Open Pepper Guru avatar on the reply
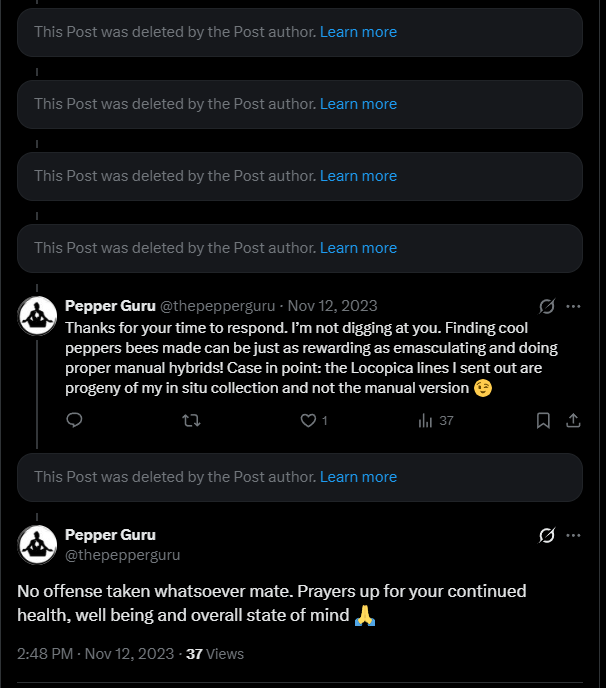 tap(37, 316)
